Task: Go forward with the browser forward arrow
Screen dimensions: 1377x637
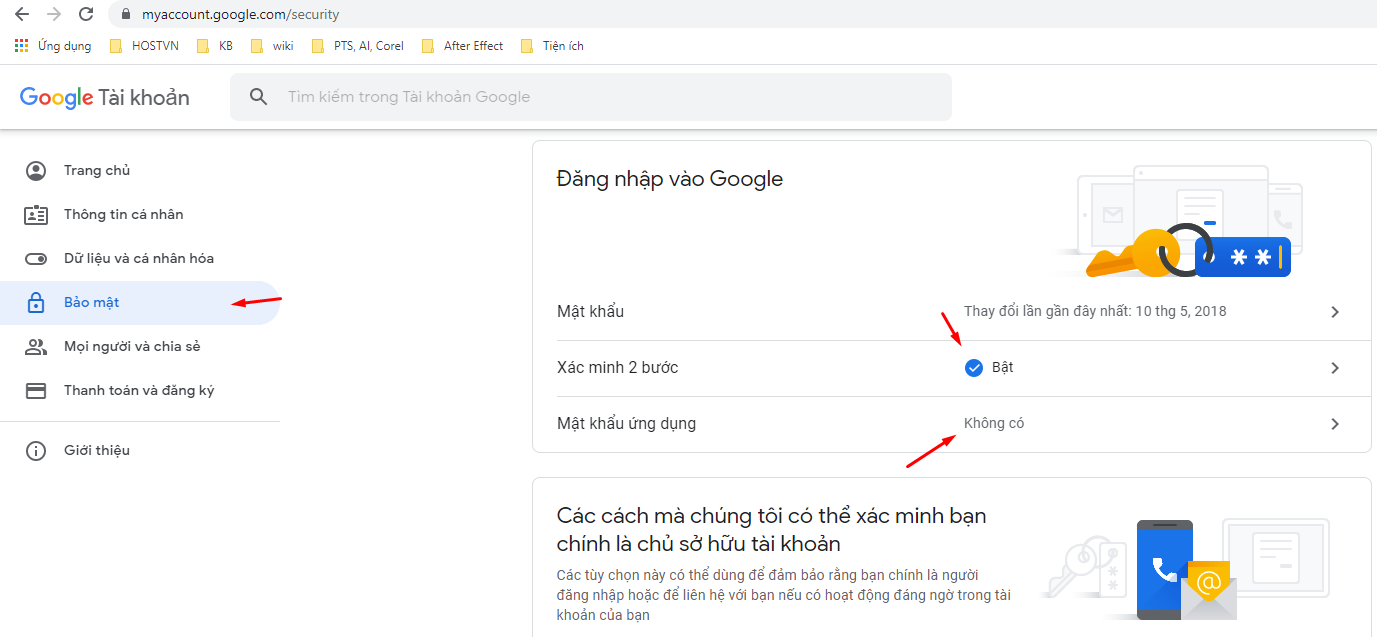Action: pos(54,14)
